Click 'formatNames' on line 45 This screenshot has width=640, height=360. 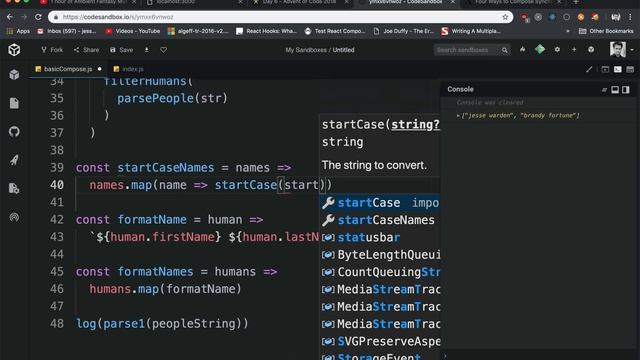(x=155, y=272)
